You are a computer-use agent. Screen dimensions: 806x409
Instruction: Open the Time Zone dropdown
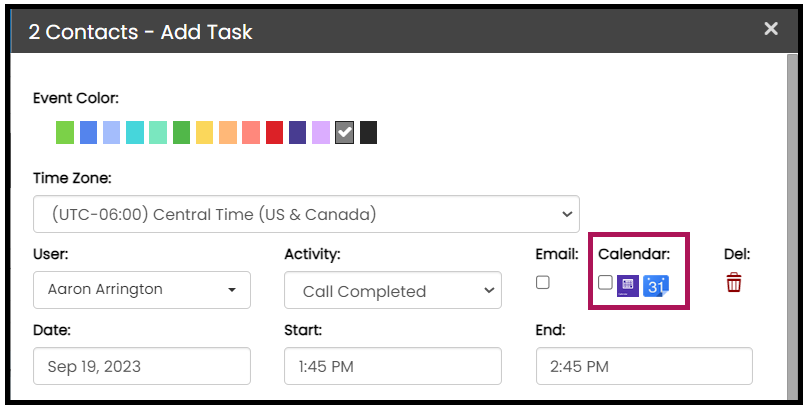[306, 214]
